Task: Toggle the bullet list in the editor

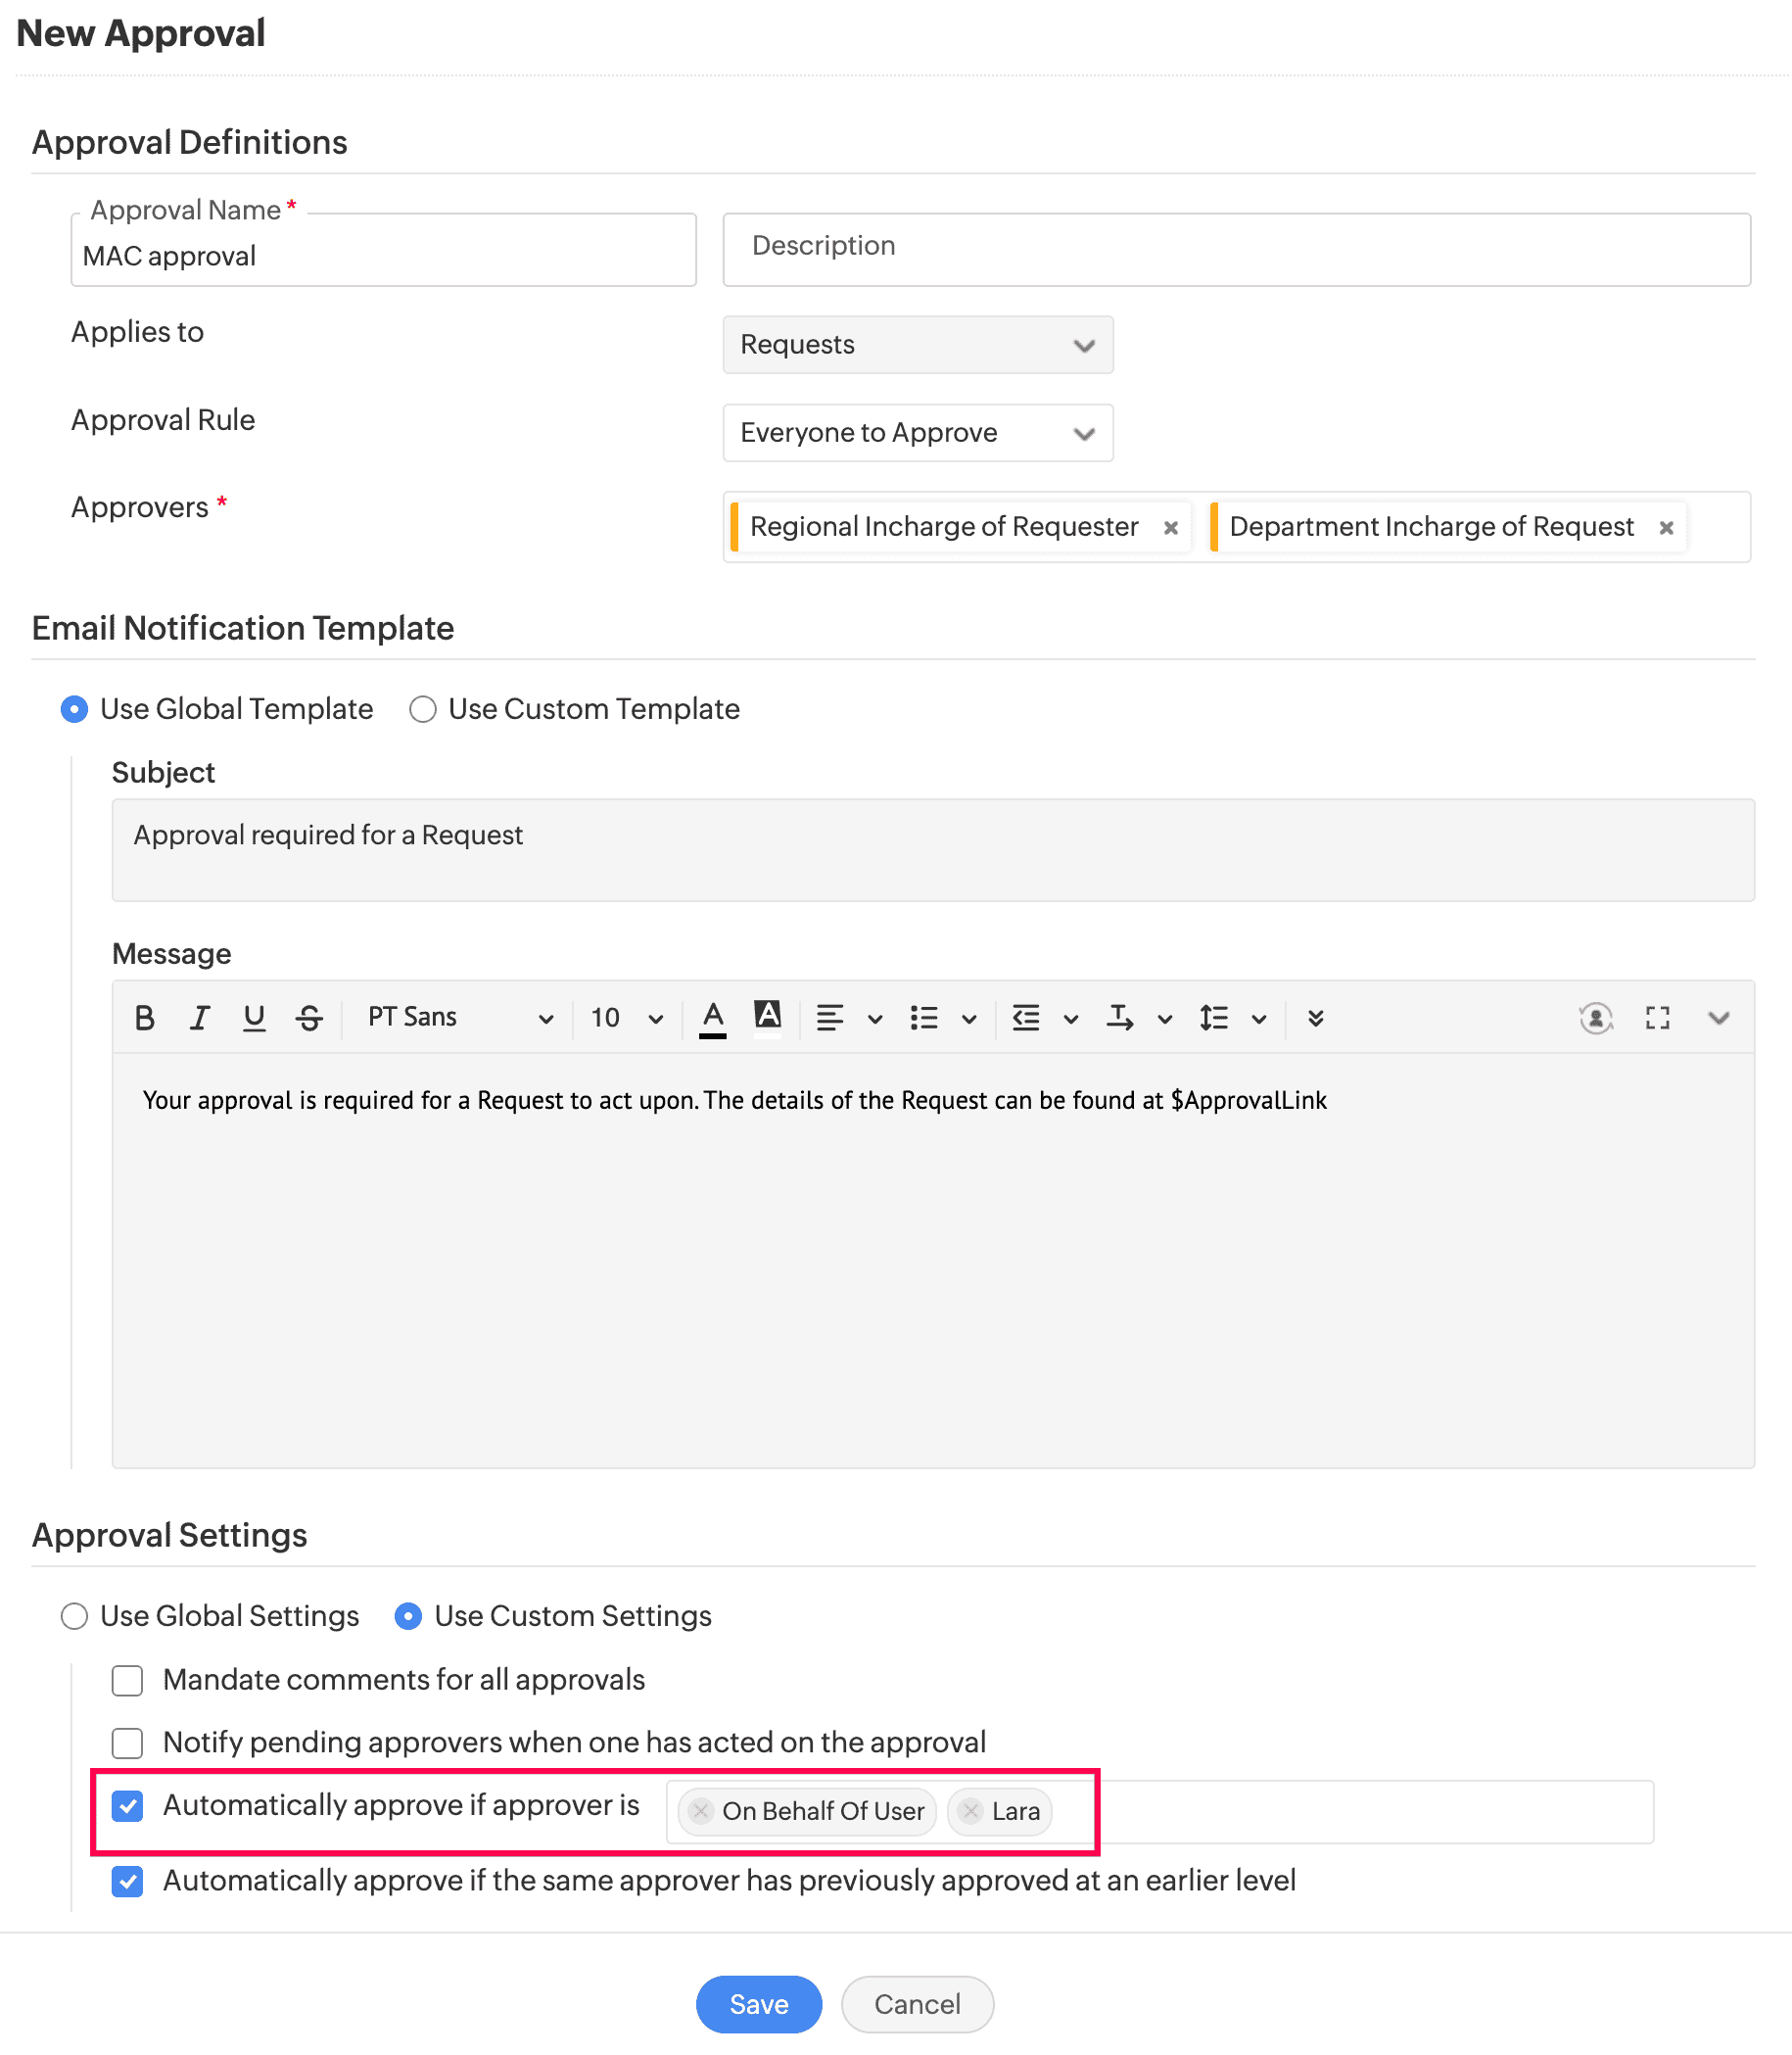Action: point(925,1018)
